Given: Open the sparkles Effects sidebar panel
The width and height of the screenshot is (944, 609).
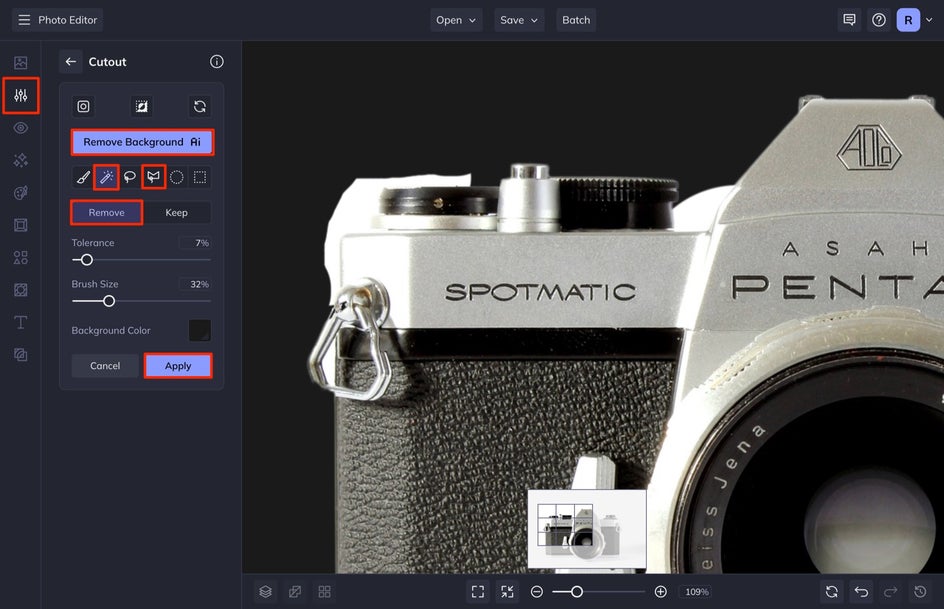Looking at the screenshot, I should point(20,160).
